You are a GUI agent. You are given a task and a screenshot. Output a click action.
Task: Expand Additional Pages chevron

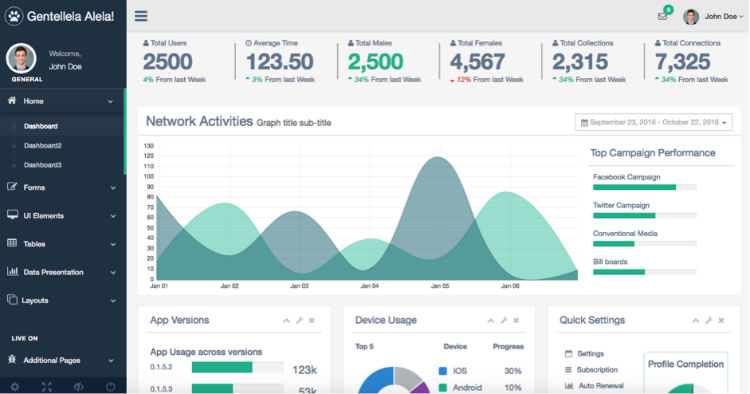(x=111, y=361)
